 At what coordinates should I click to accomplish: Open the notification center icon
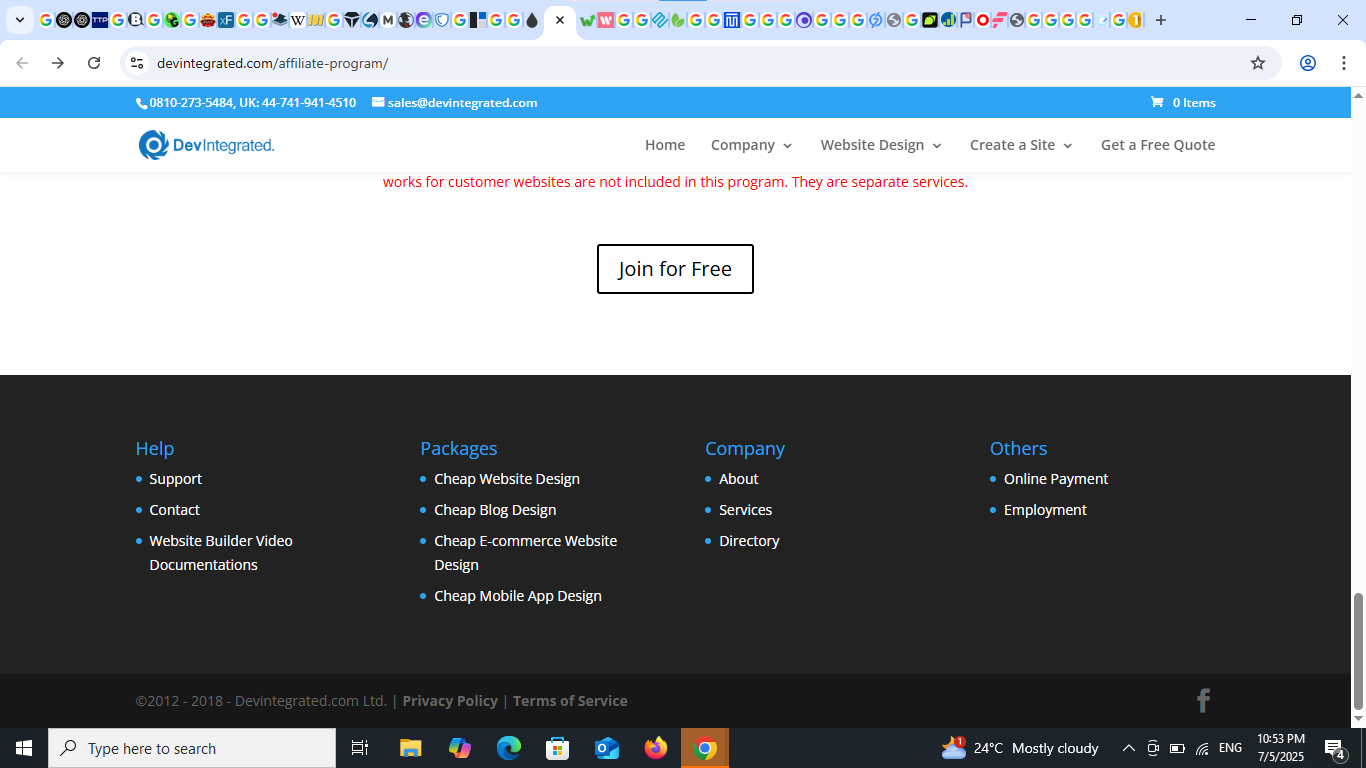1335,748
